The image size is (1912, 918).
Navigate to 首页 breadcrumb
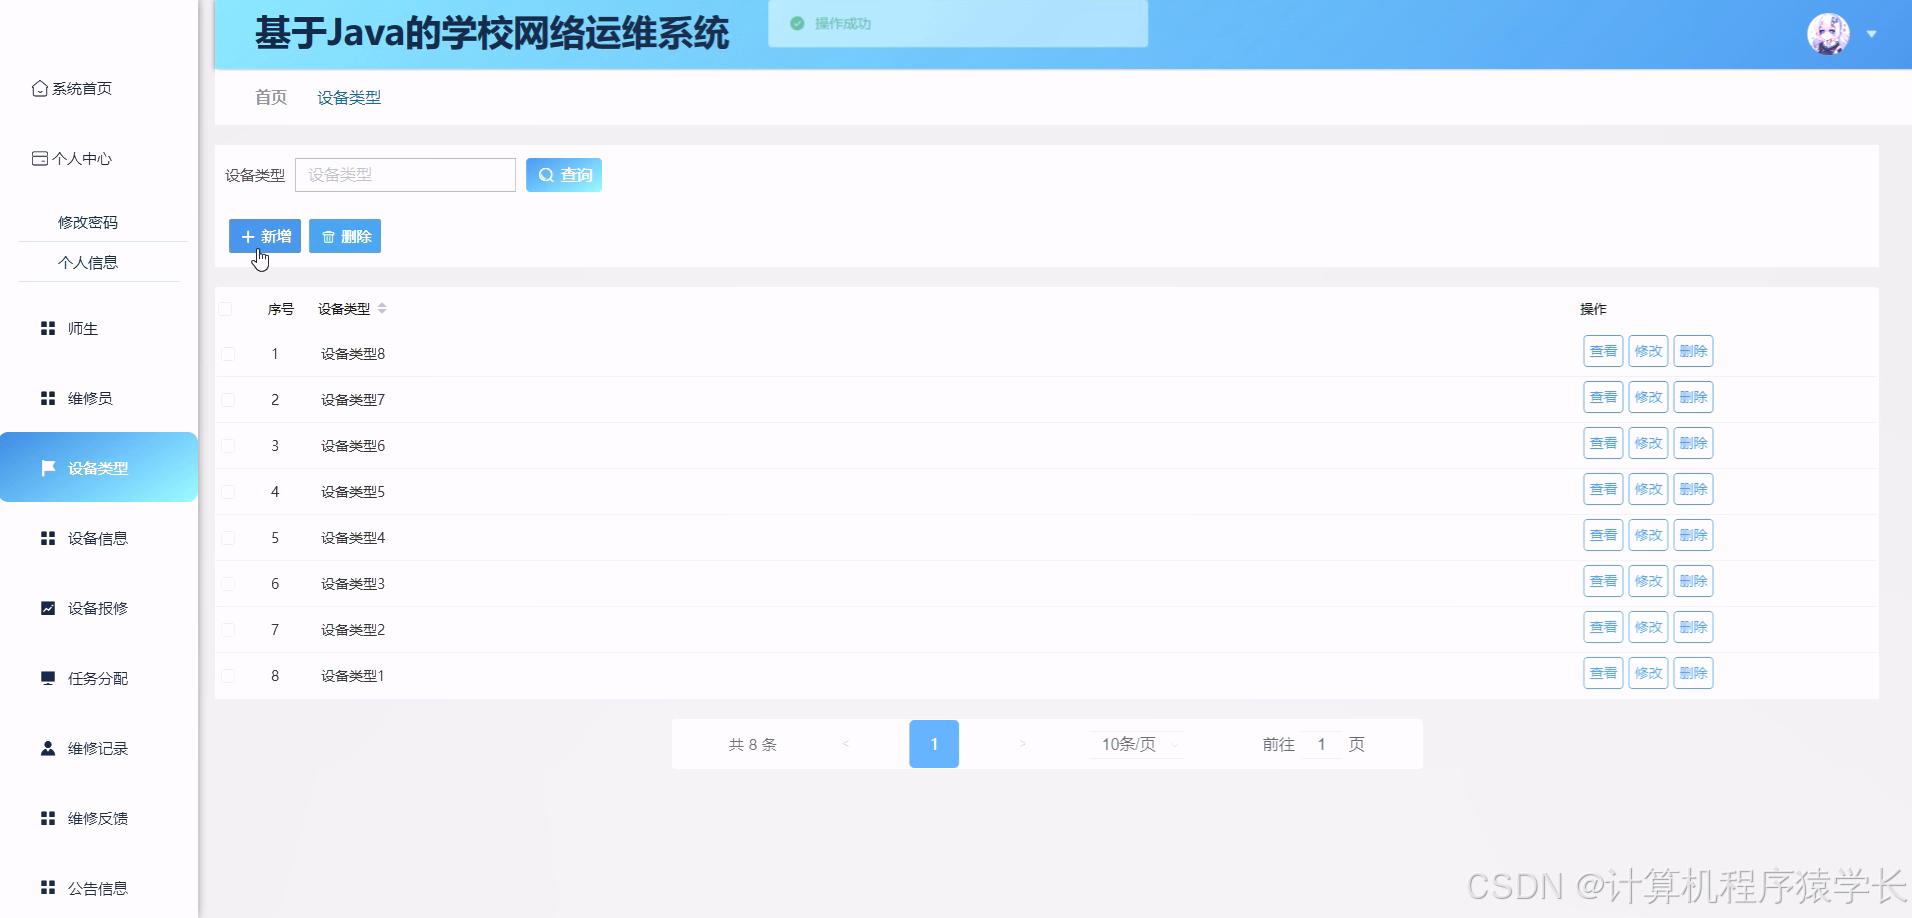(x=270, y=97)
